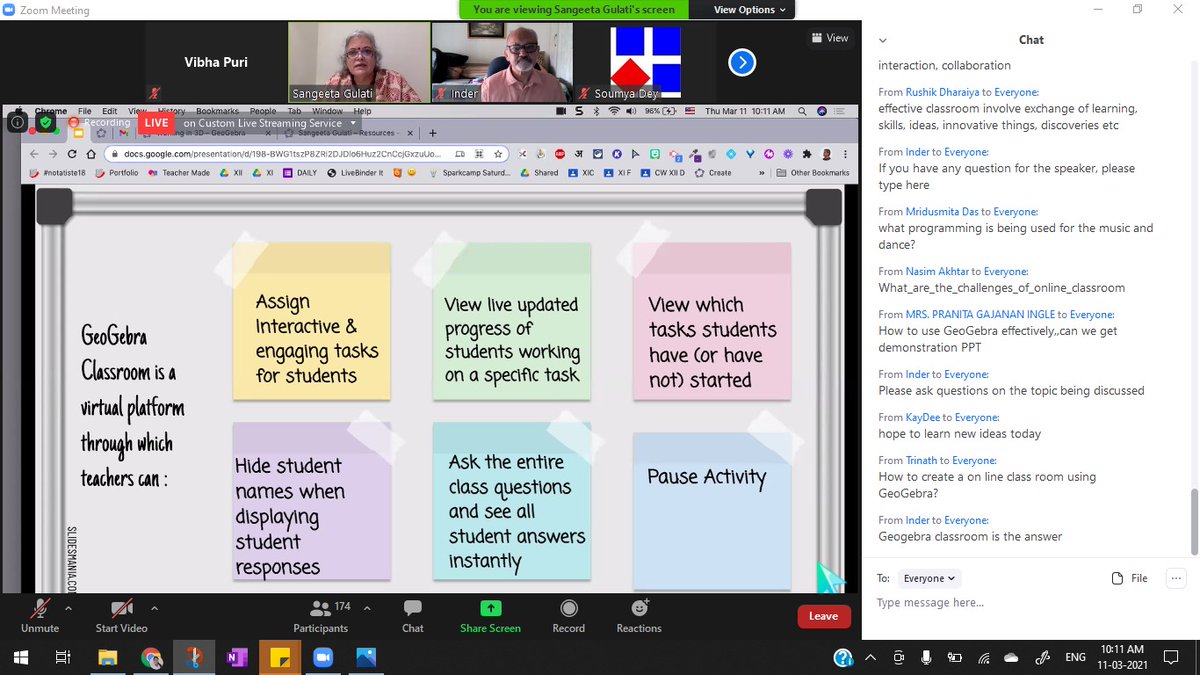This screenshot has width=1200, height=675.
Task: Click the LiveBinder It bookmark
Action: pyautogui.click(x=356, y=173)
